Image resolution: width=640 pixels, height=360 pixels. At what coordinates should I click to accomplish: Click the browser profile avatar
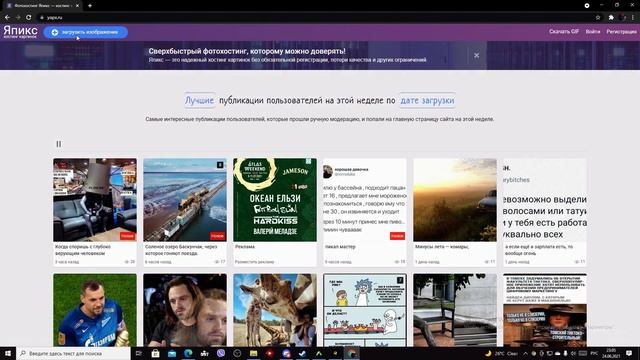click(622, 18)
